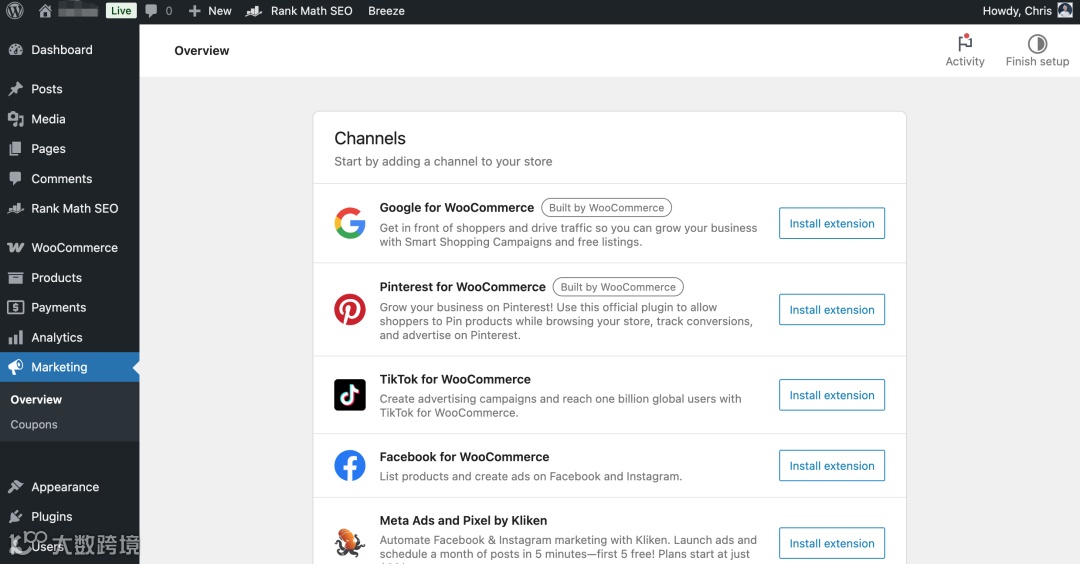The height and width of the screenshot is (564, 1080).
Task: Click the TikTok logo icon
Action: click(x=350, y=395)
